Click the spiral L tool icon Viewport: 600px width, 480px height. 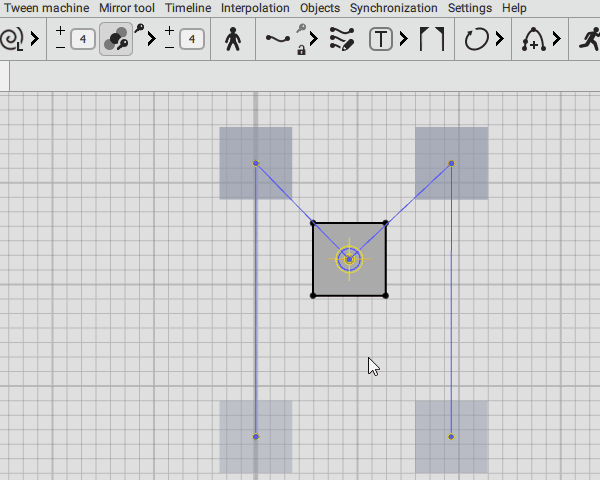(x=12, y=40)
